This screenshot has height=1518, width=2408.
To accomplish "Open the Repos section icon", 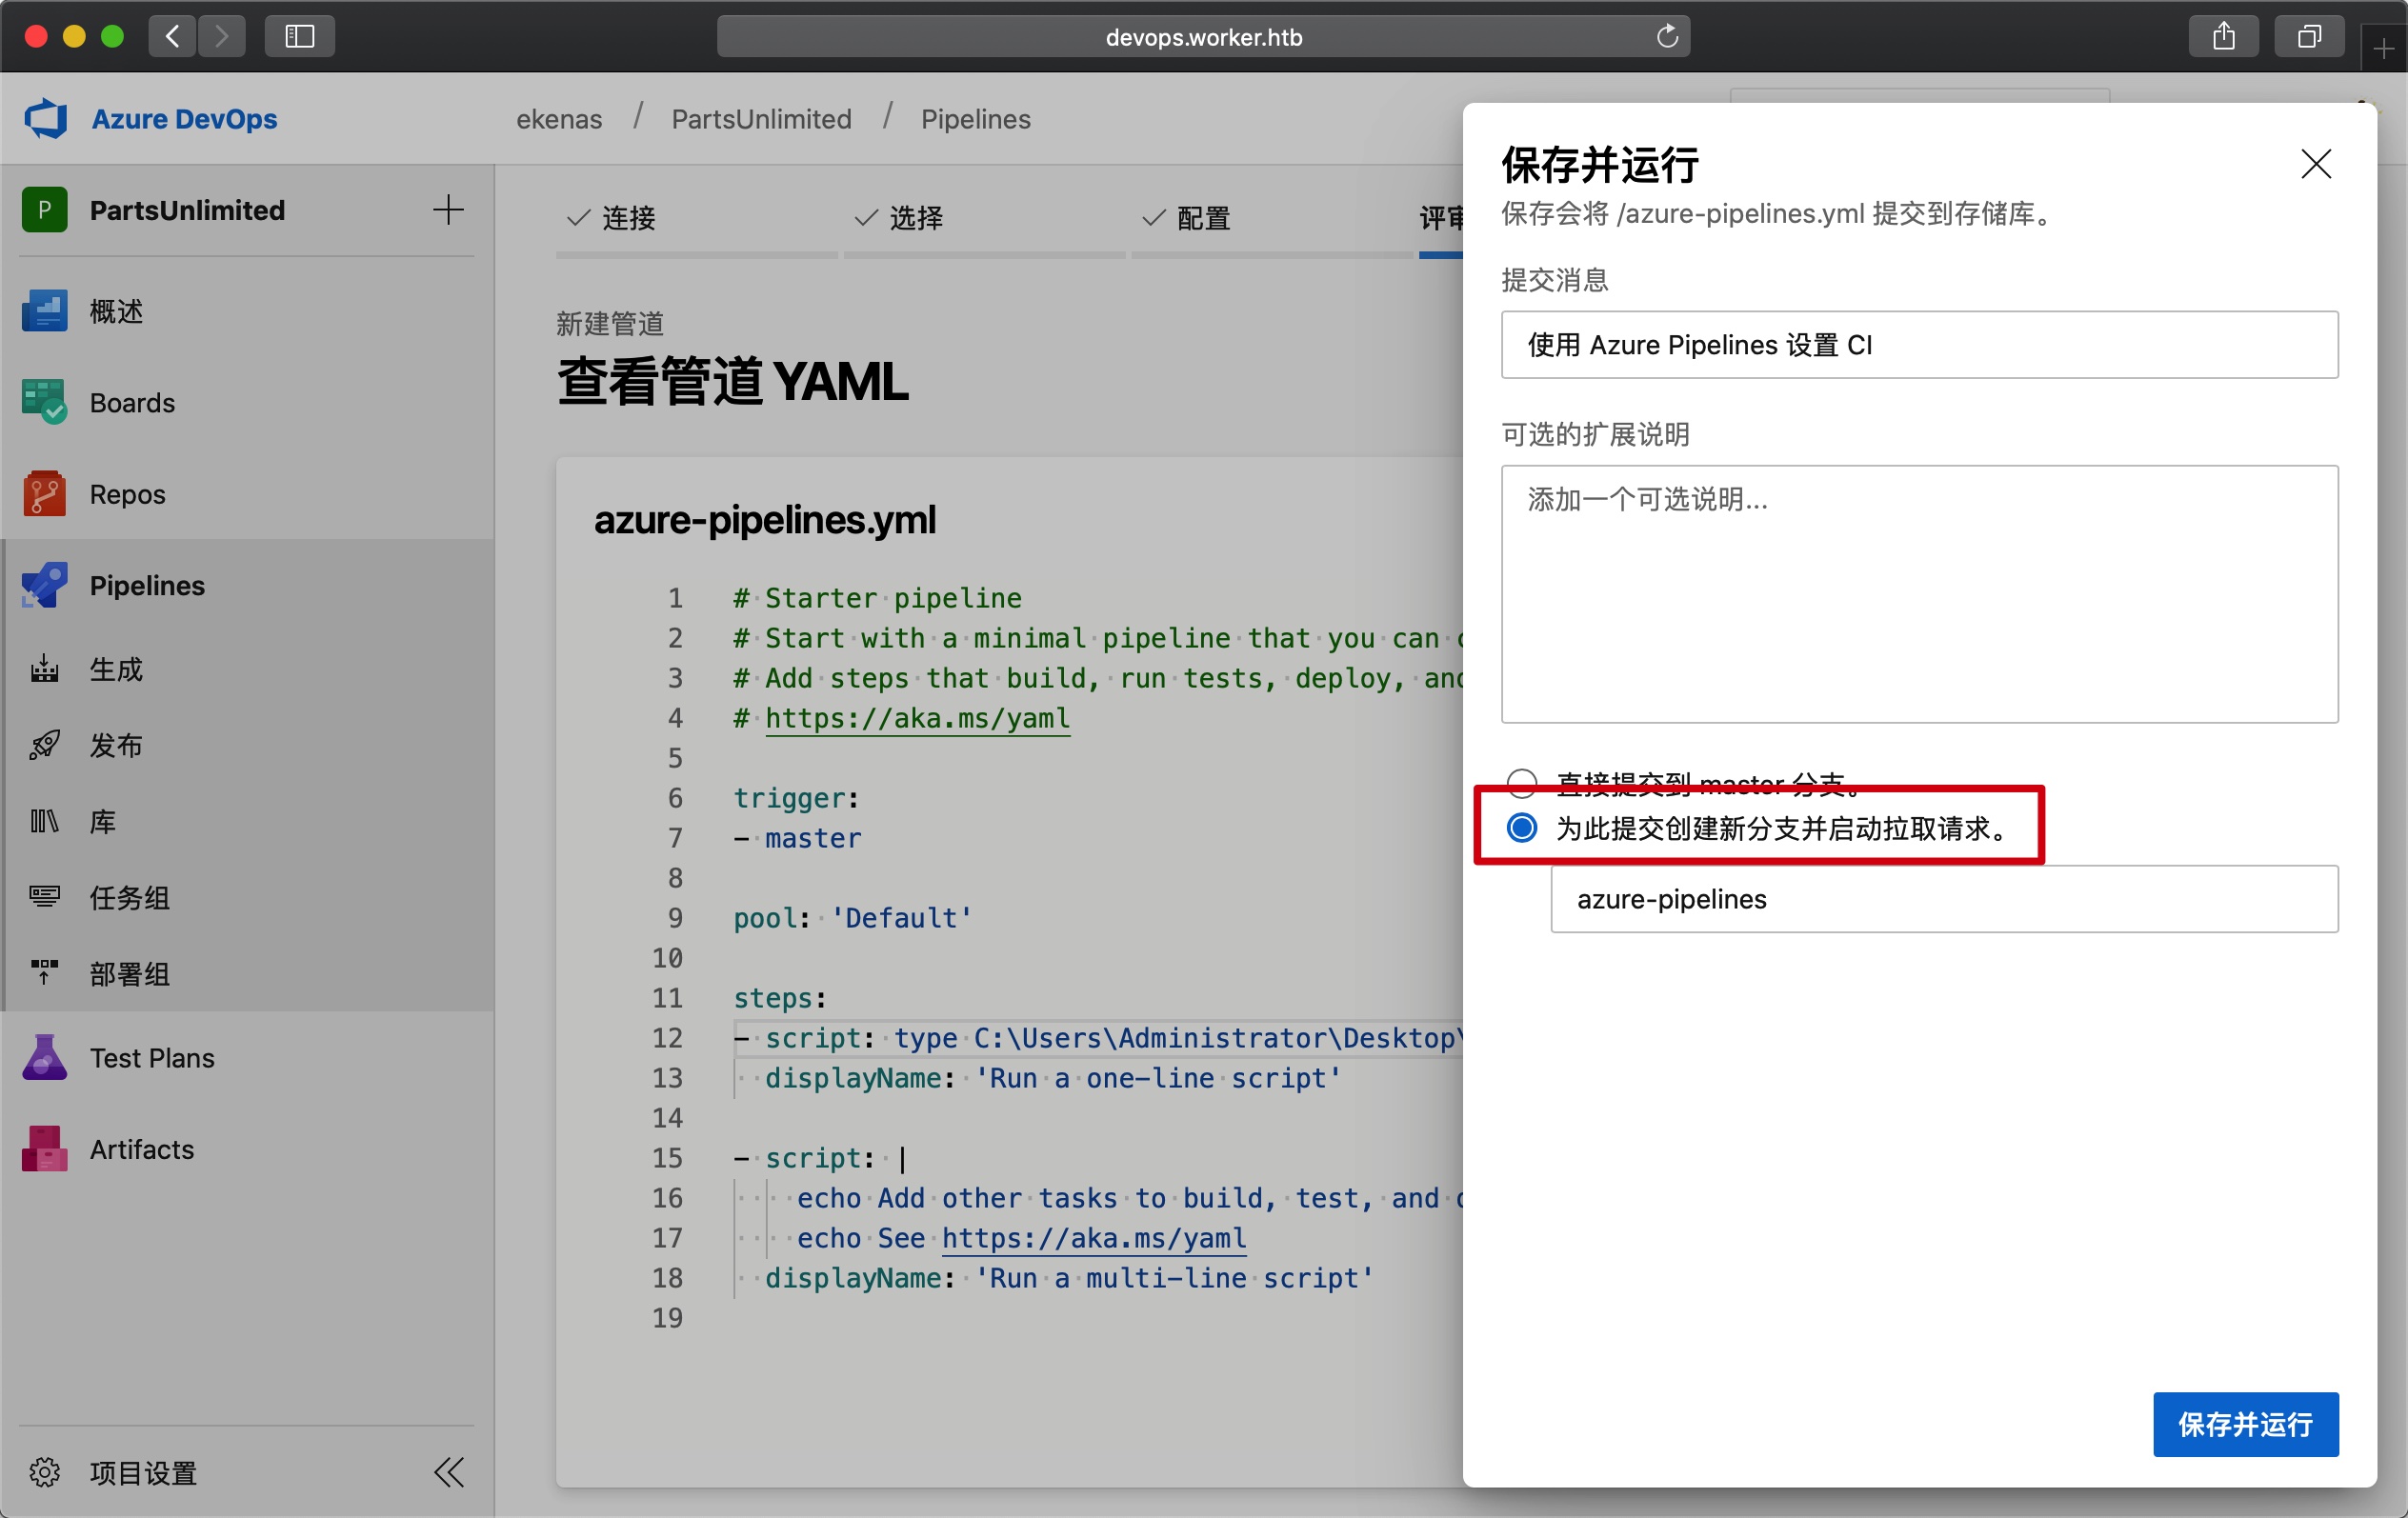I will click(44, 494).
